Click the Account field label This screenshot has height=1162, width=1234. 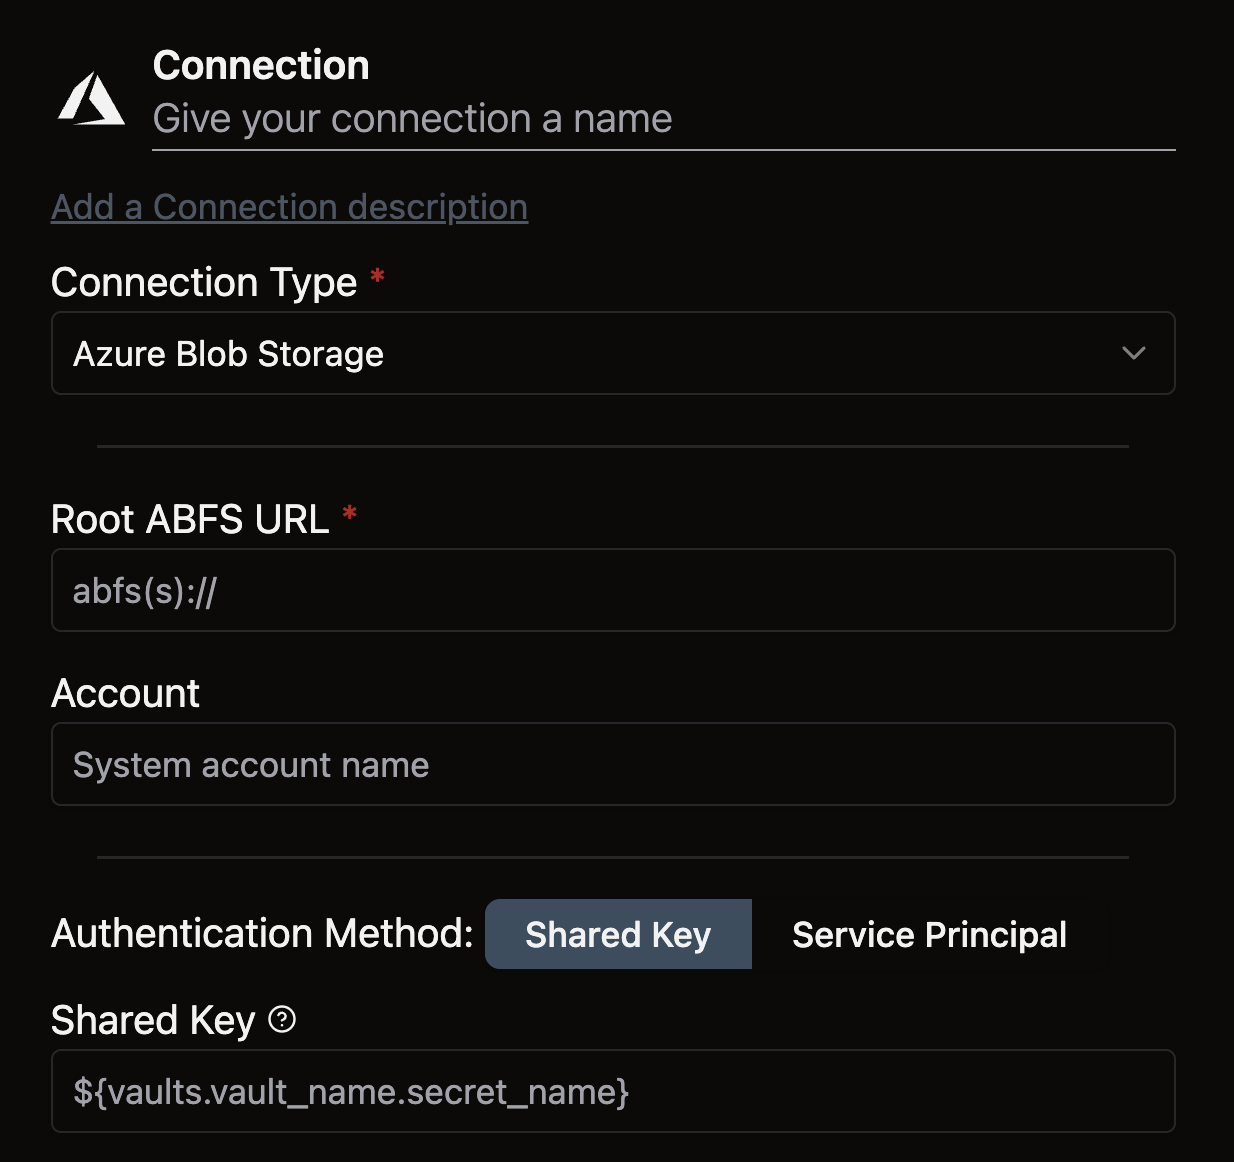[125, 693]
